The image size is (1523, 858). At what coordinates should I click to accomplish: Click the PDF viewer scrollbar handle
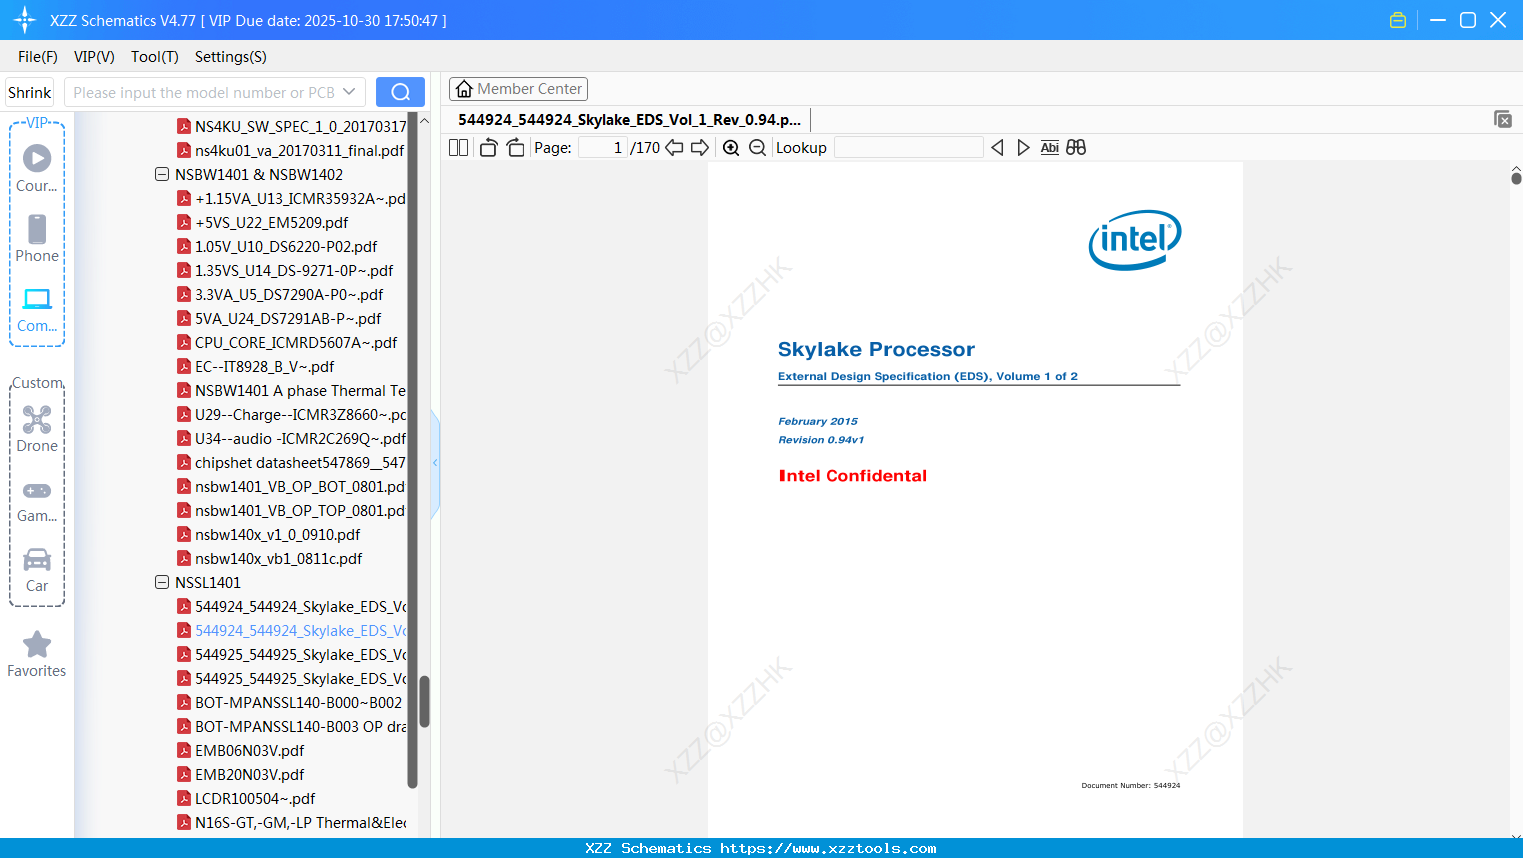click(x=1516, y=178)
